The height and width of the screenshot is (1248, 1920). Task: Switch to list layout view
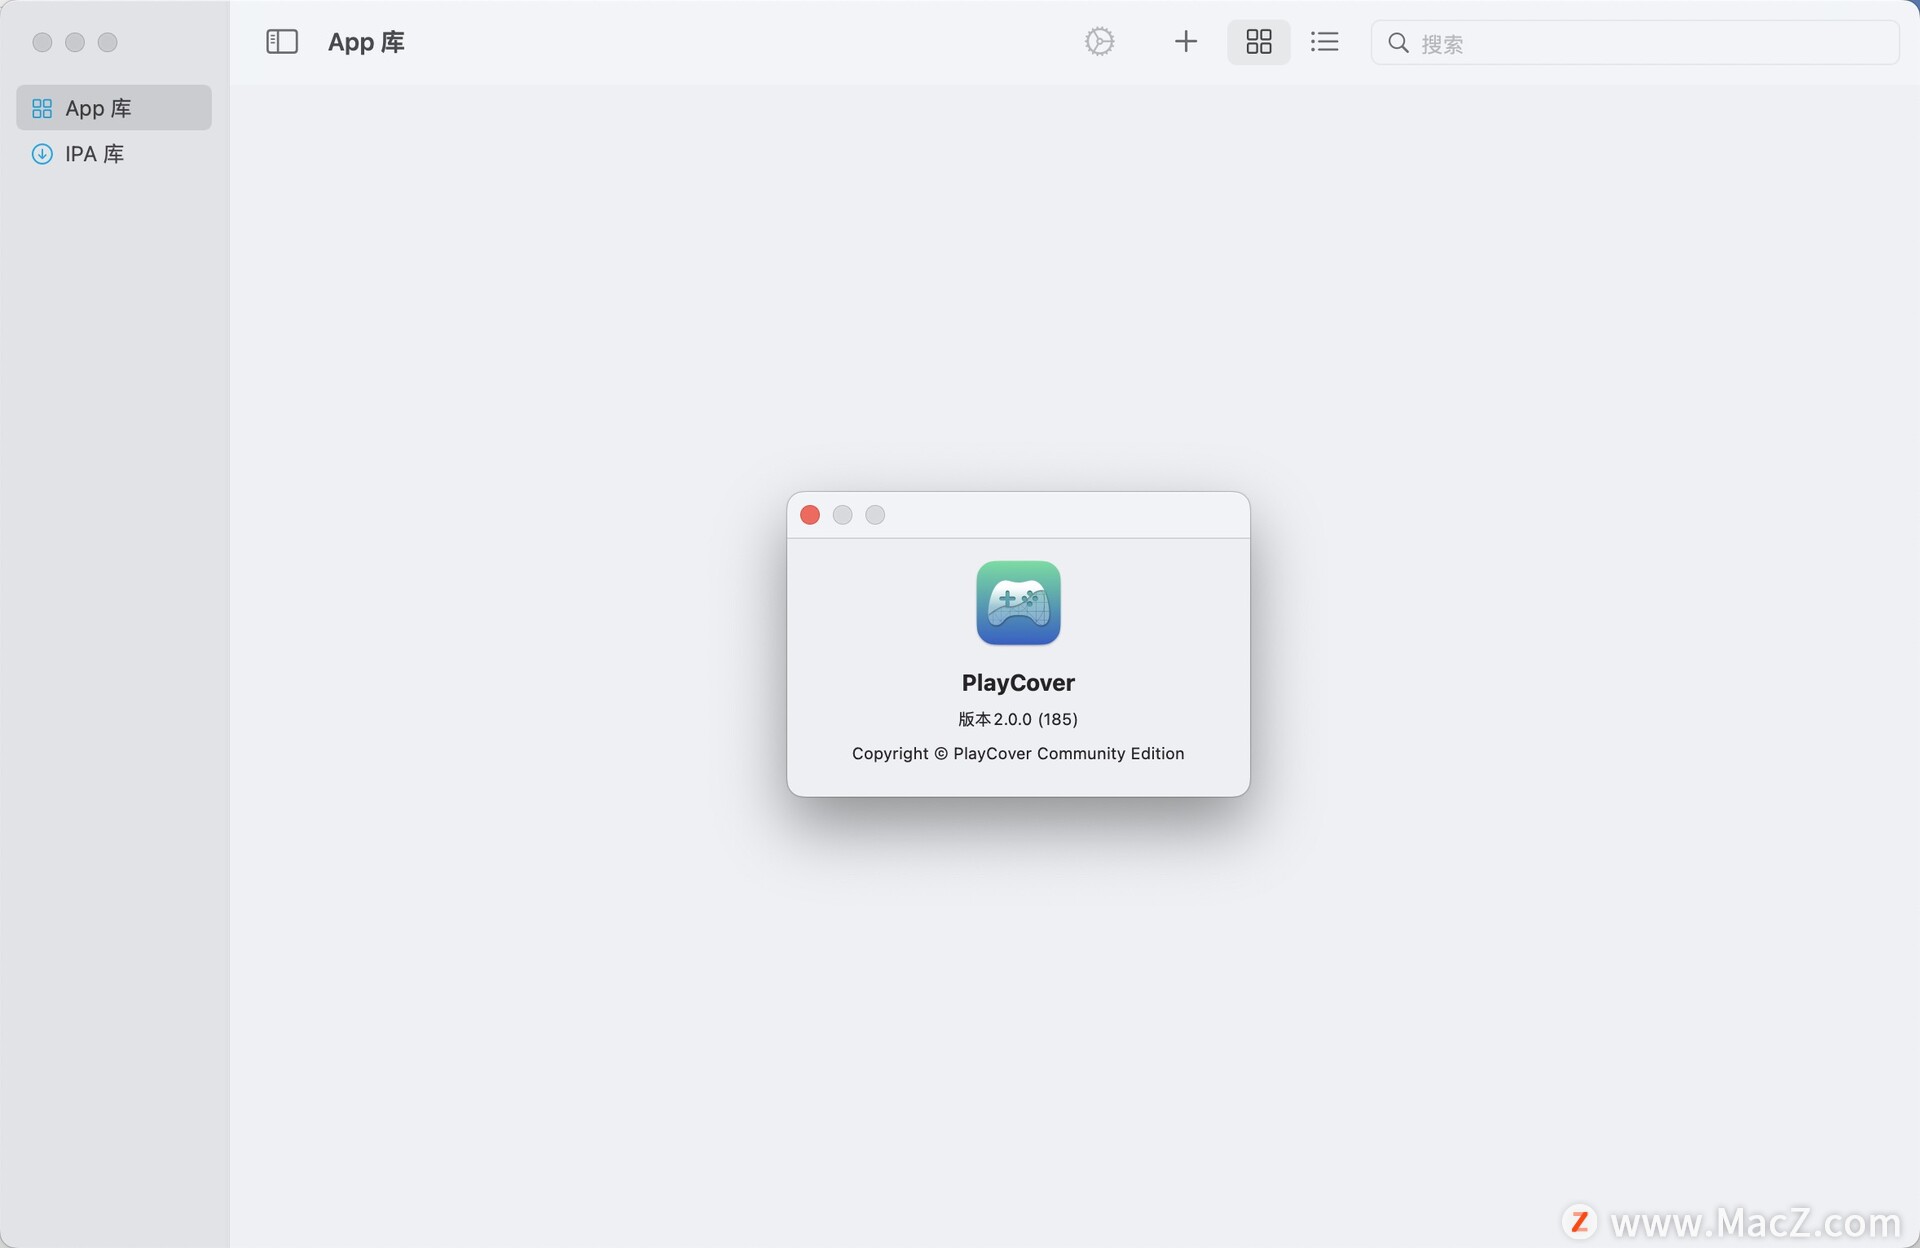pos(1324,42)
